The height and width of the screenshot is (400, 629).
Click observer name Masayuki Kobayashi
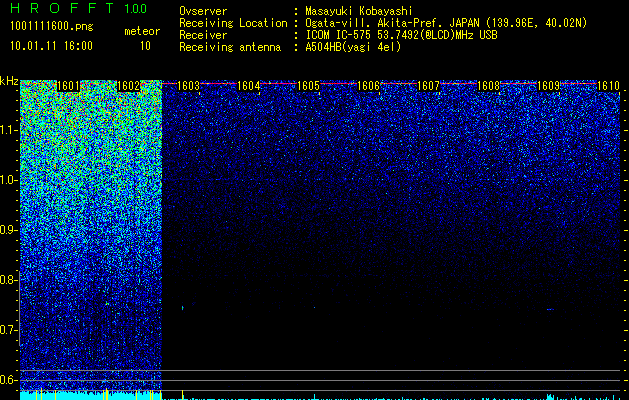(x=359, y=11)
